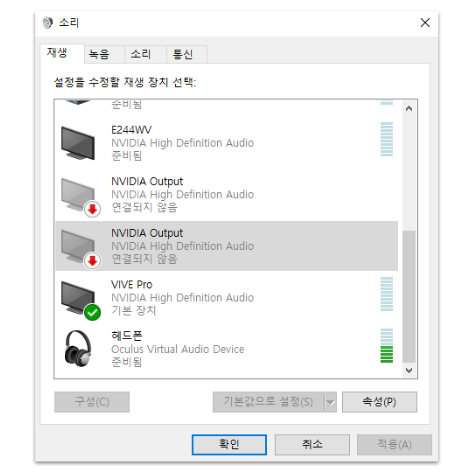This screenshot has width=475, height=472.
Task: Click the device list scrollbar thumb
Action: pyautogui.click(x=409, y=296)
